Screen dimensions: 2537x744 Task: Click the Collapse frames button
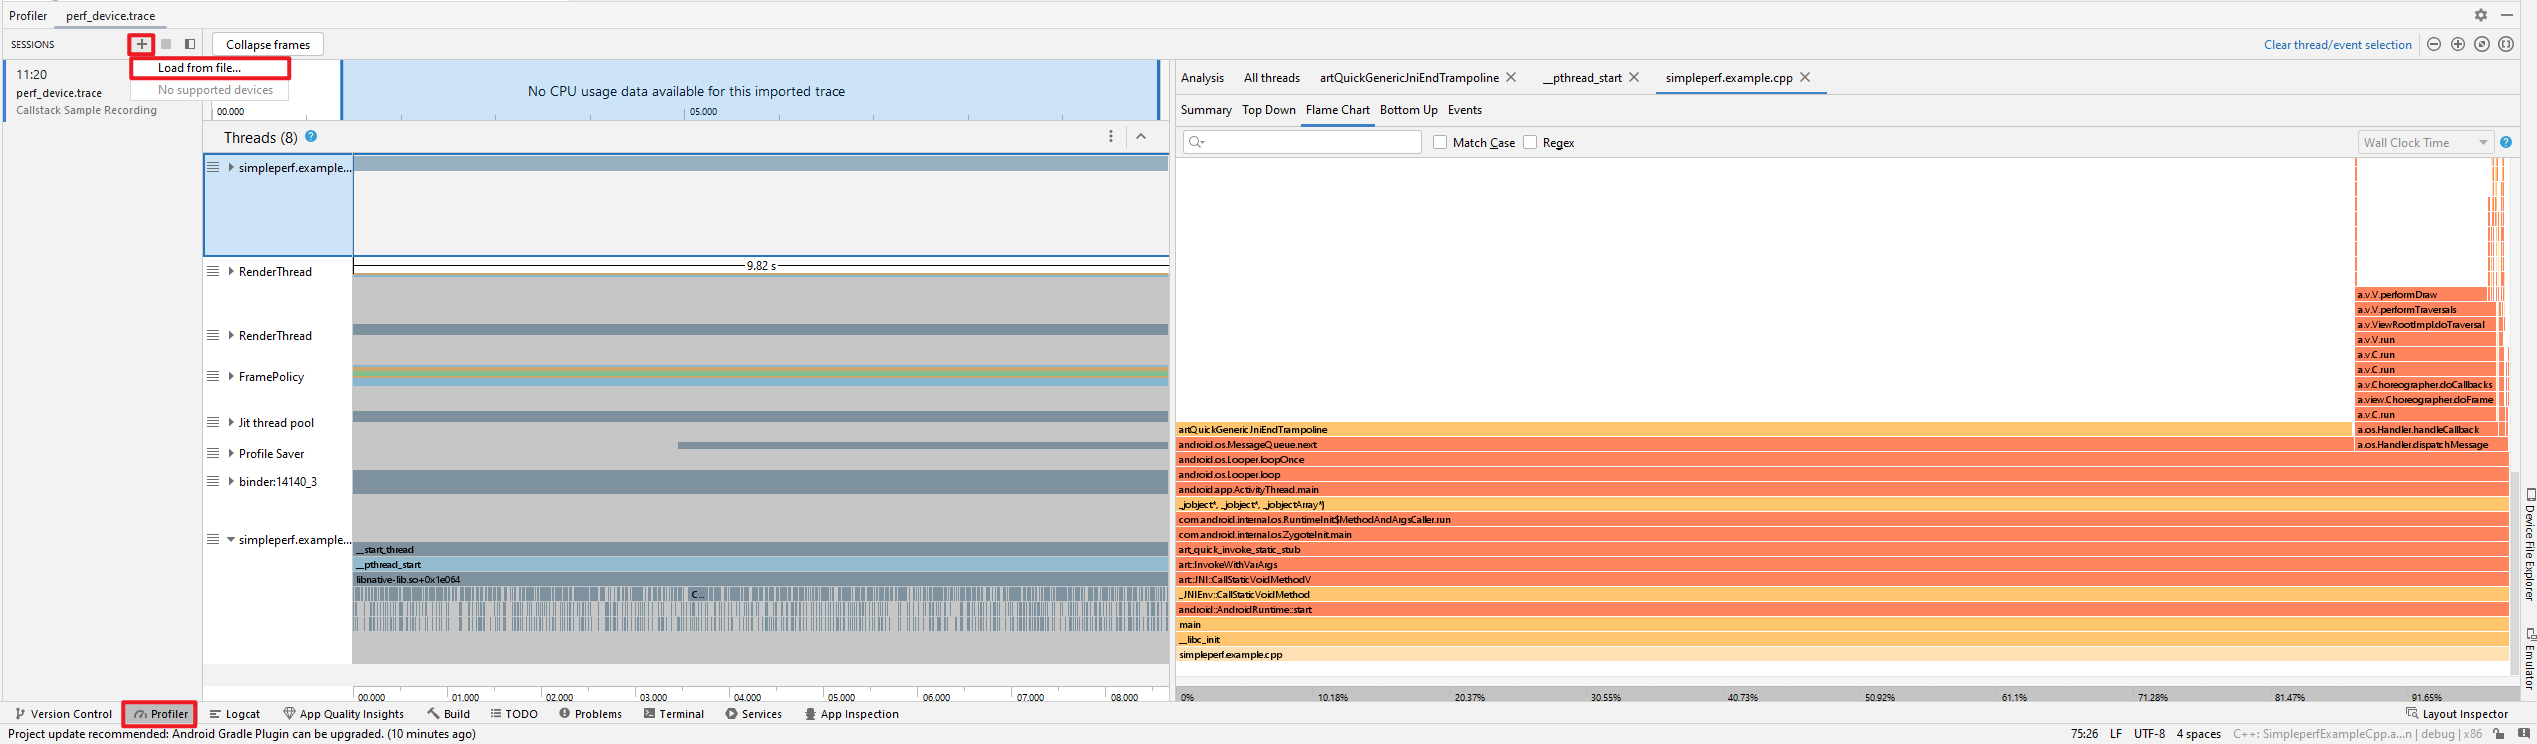point(268,45)
